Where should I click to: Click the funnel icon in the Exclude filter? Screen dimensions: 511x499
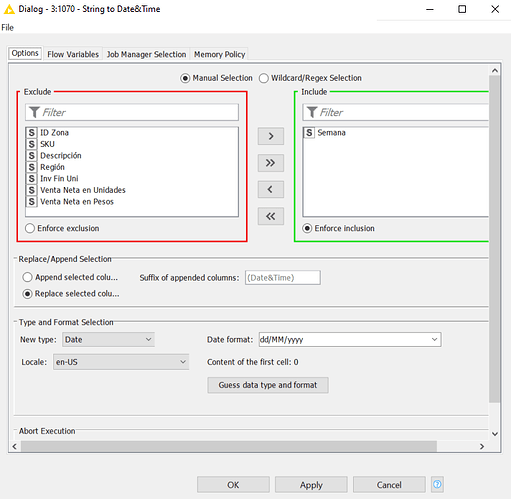coord(34,112)
